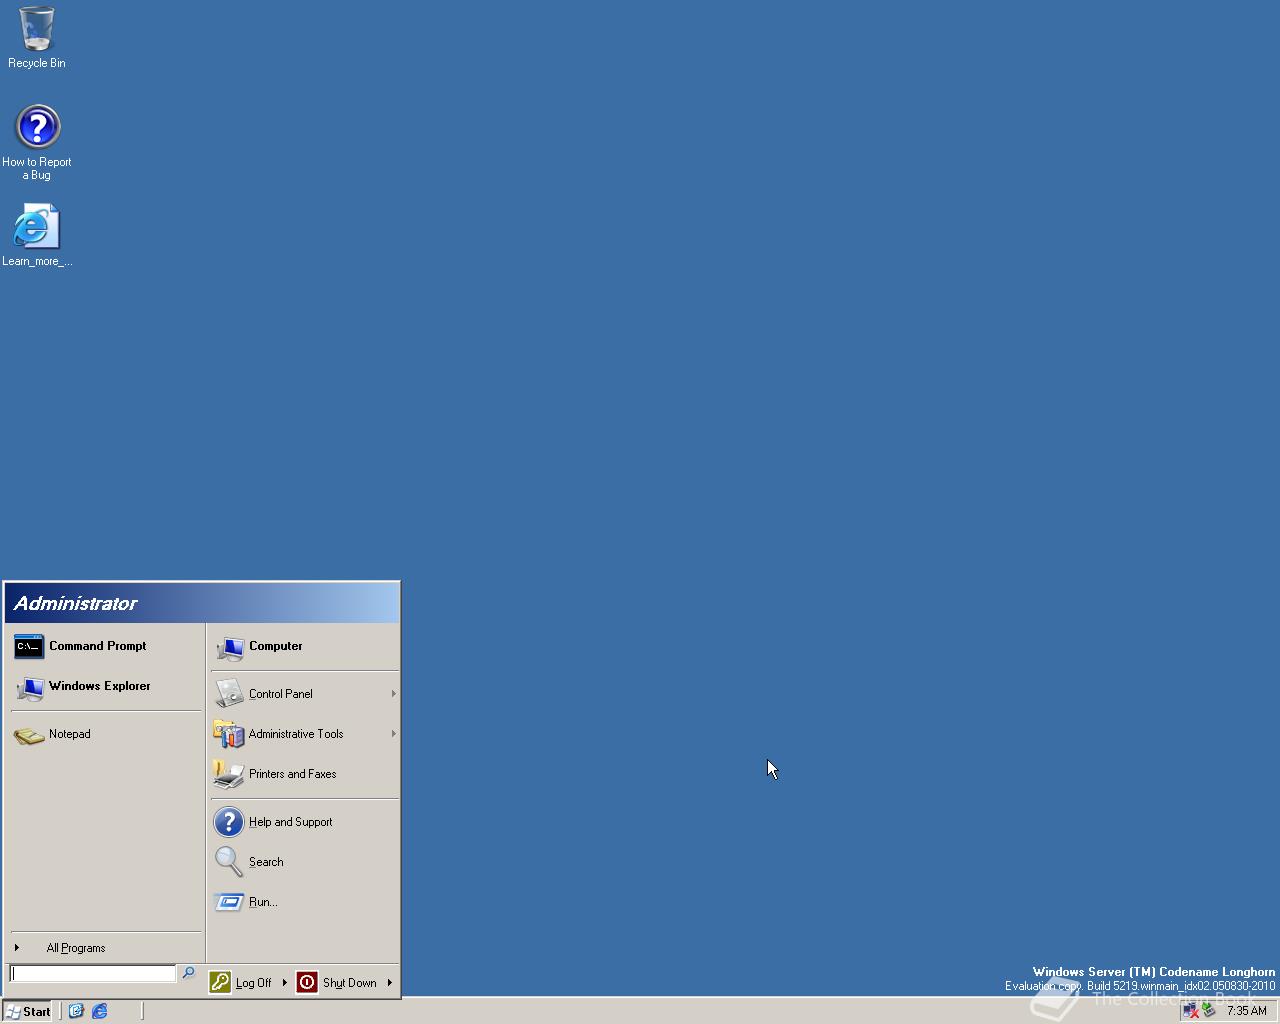The image size is (1280, 1024).
Task: Open the disconnected network tray icon
Action: pos(1190,1011)
